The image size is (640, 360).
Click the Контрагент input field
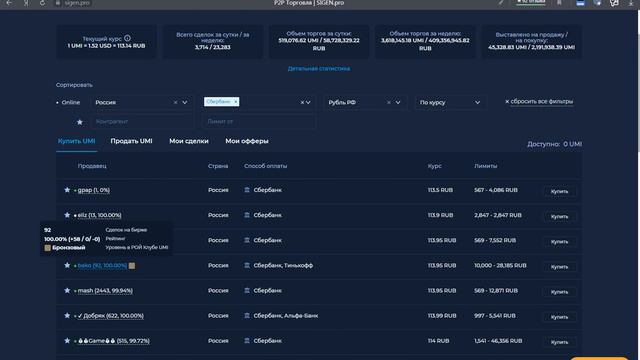point(142,122)
